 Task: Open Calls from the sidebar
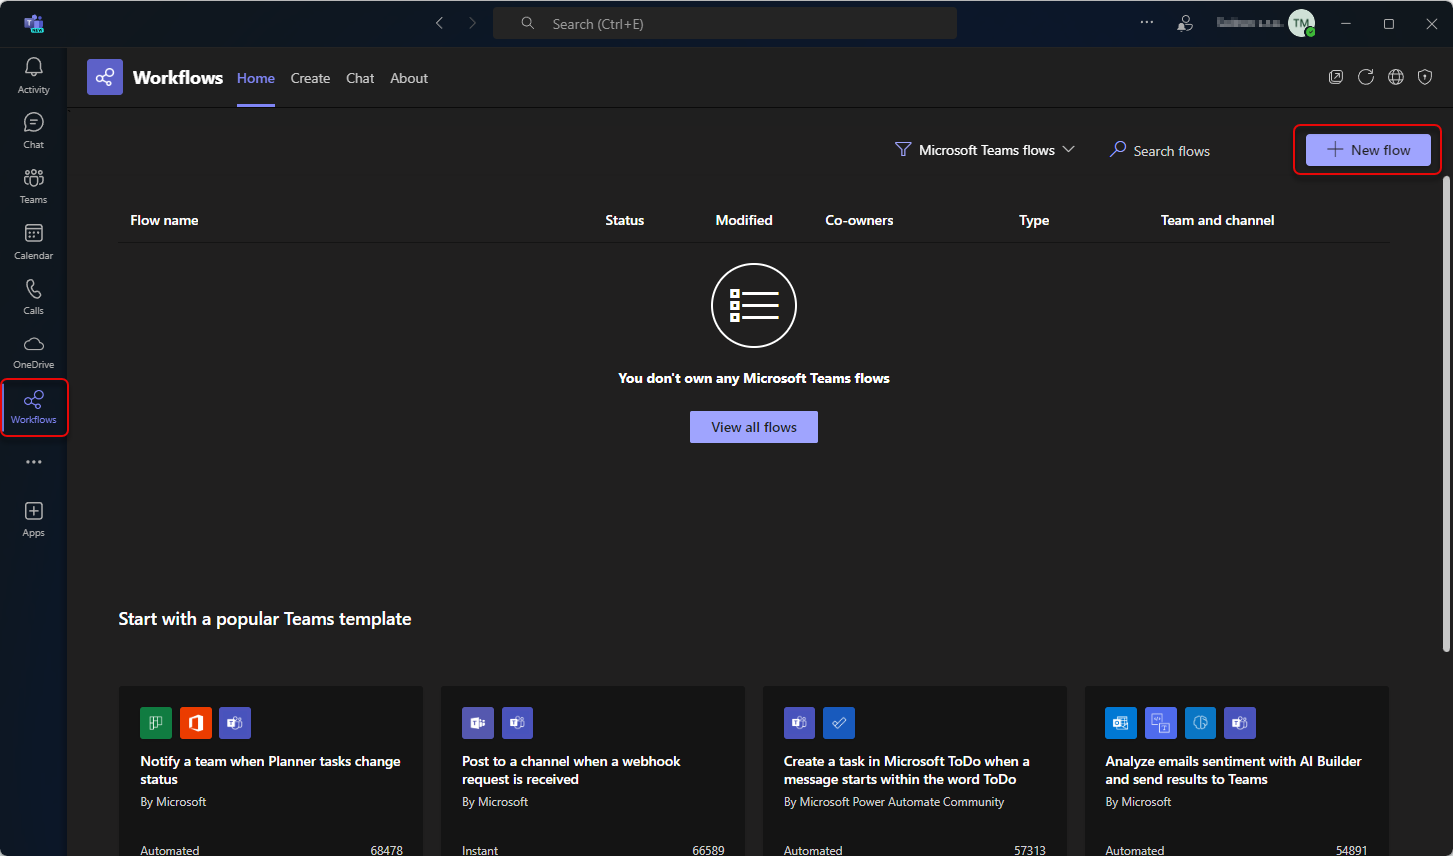pos(33,297)
